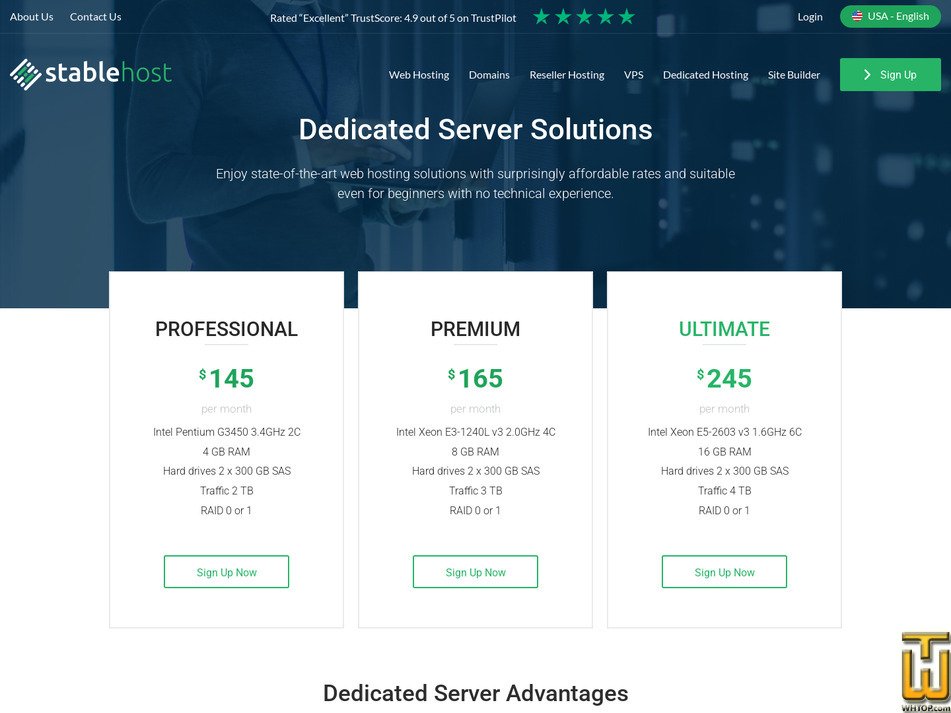Click the Login link
Screen dimensions: 951x713
pos(810,17)
